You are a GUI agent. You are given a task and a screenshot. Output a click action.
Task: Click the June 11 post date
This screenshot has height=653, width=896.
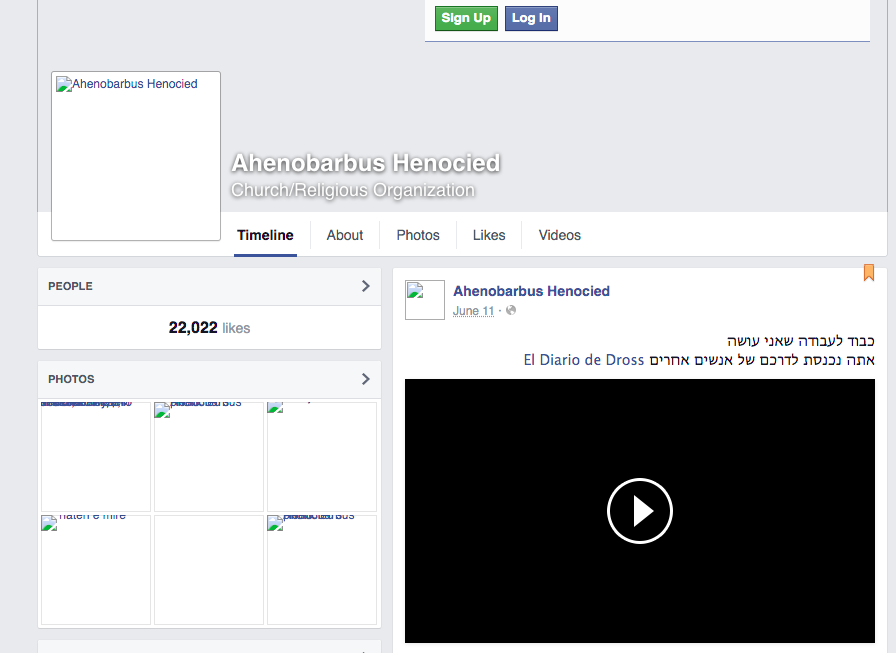tap(473, 311)
